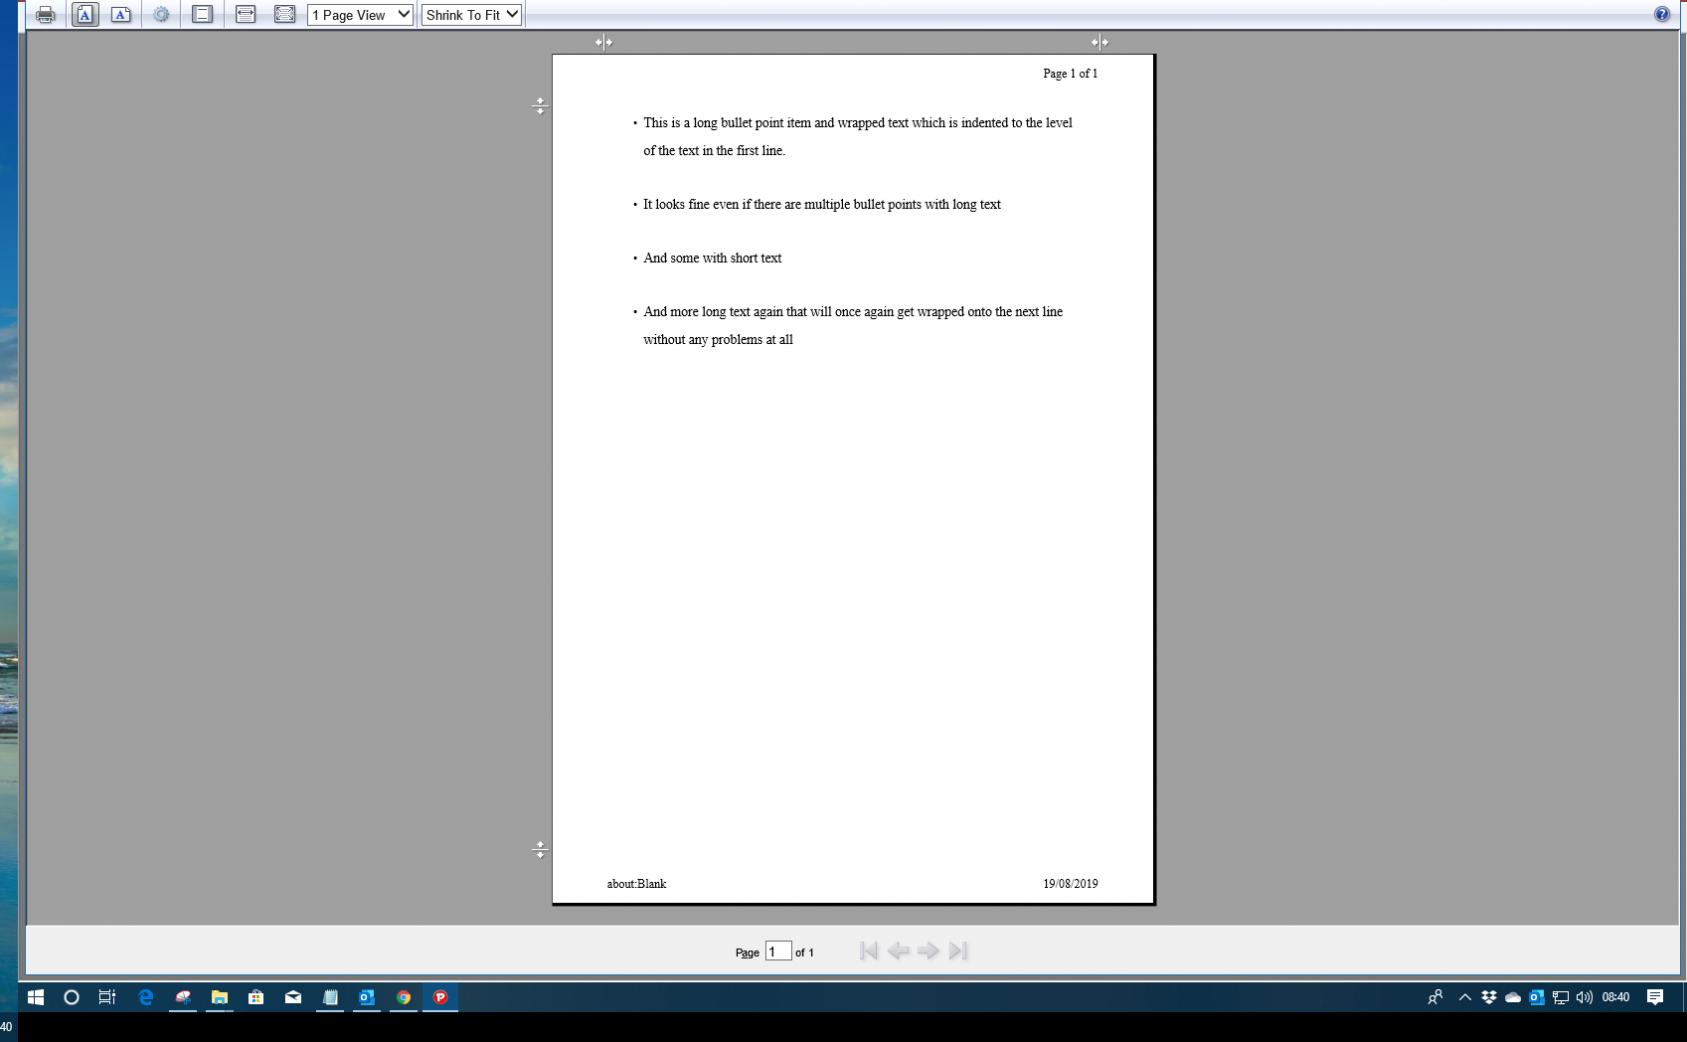The width and height of the screenshot is (1687, 1042).
Task: Click the previewed page sheet
Action: click(x=853, y=479)
